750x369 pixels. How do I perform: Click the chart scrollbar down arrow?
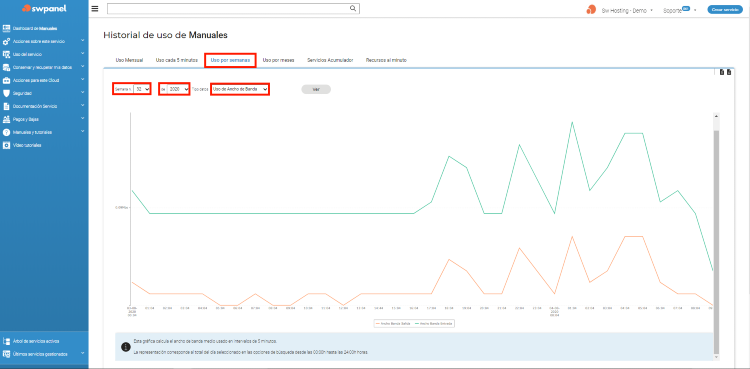(716, 357)
